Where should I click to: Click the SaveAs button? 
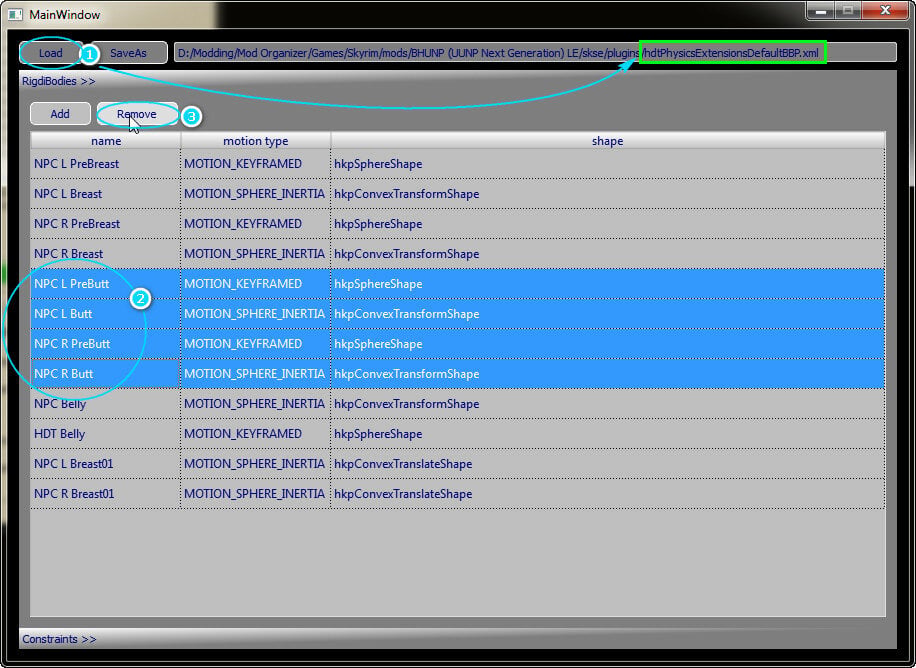[129, 53]
